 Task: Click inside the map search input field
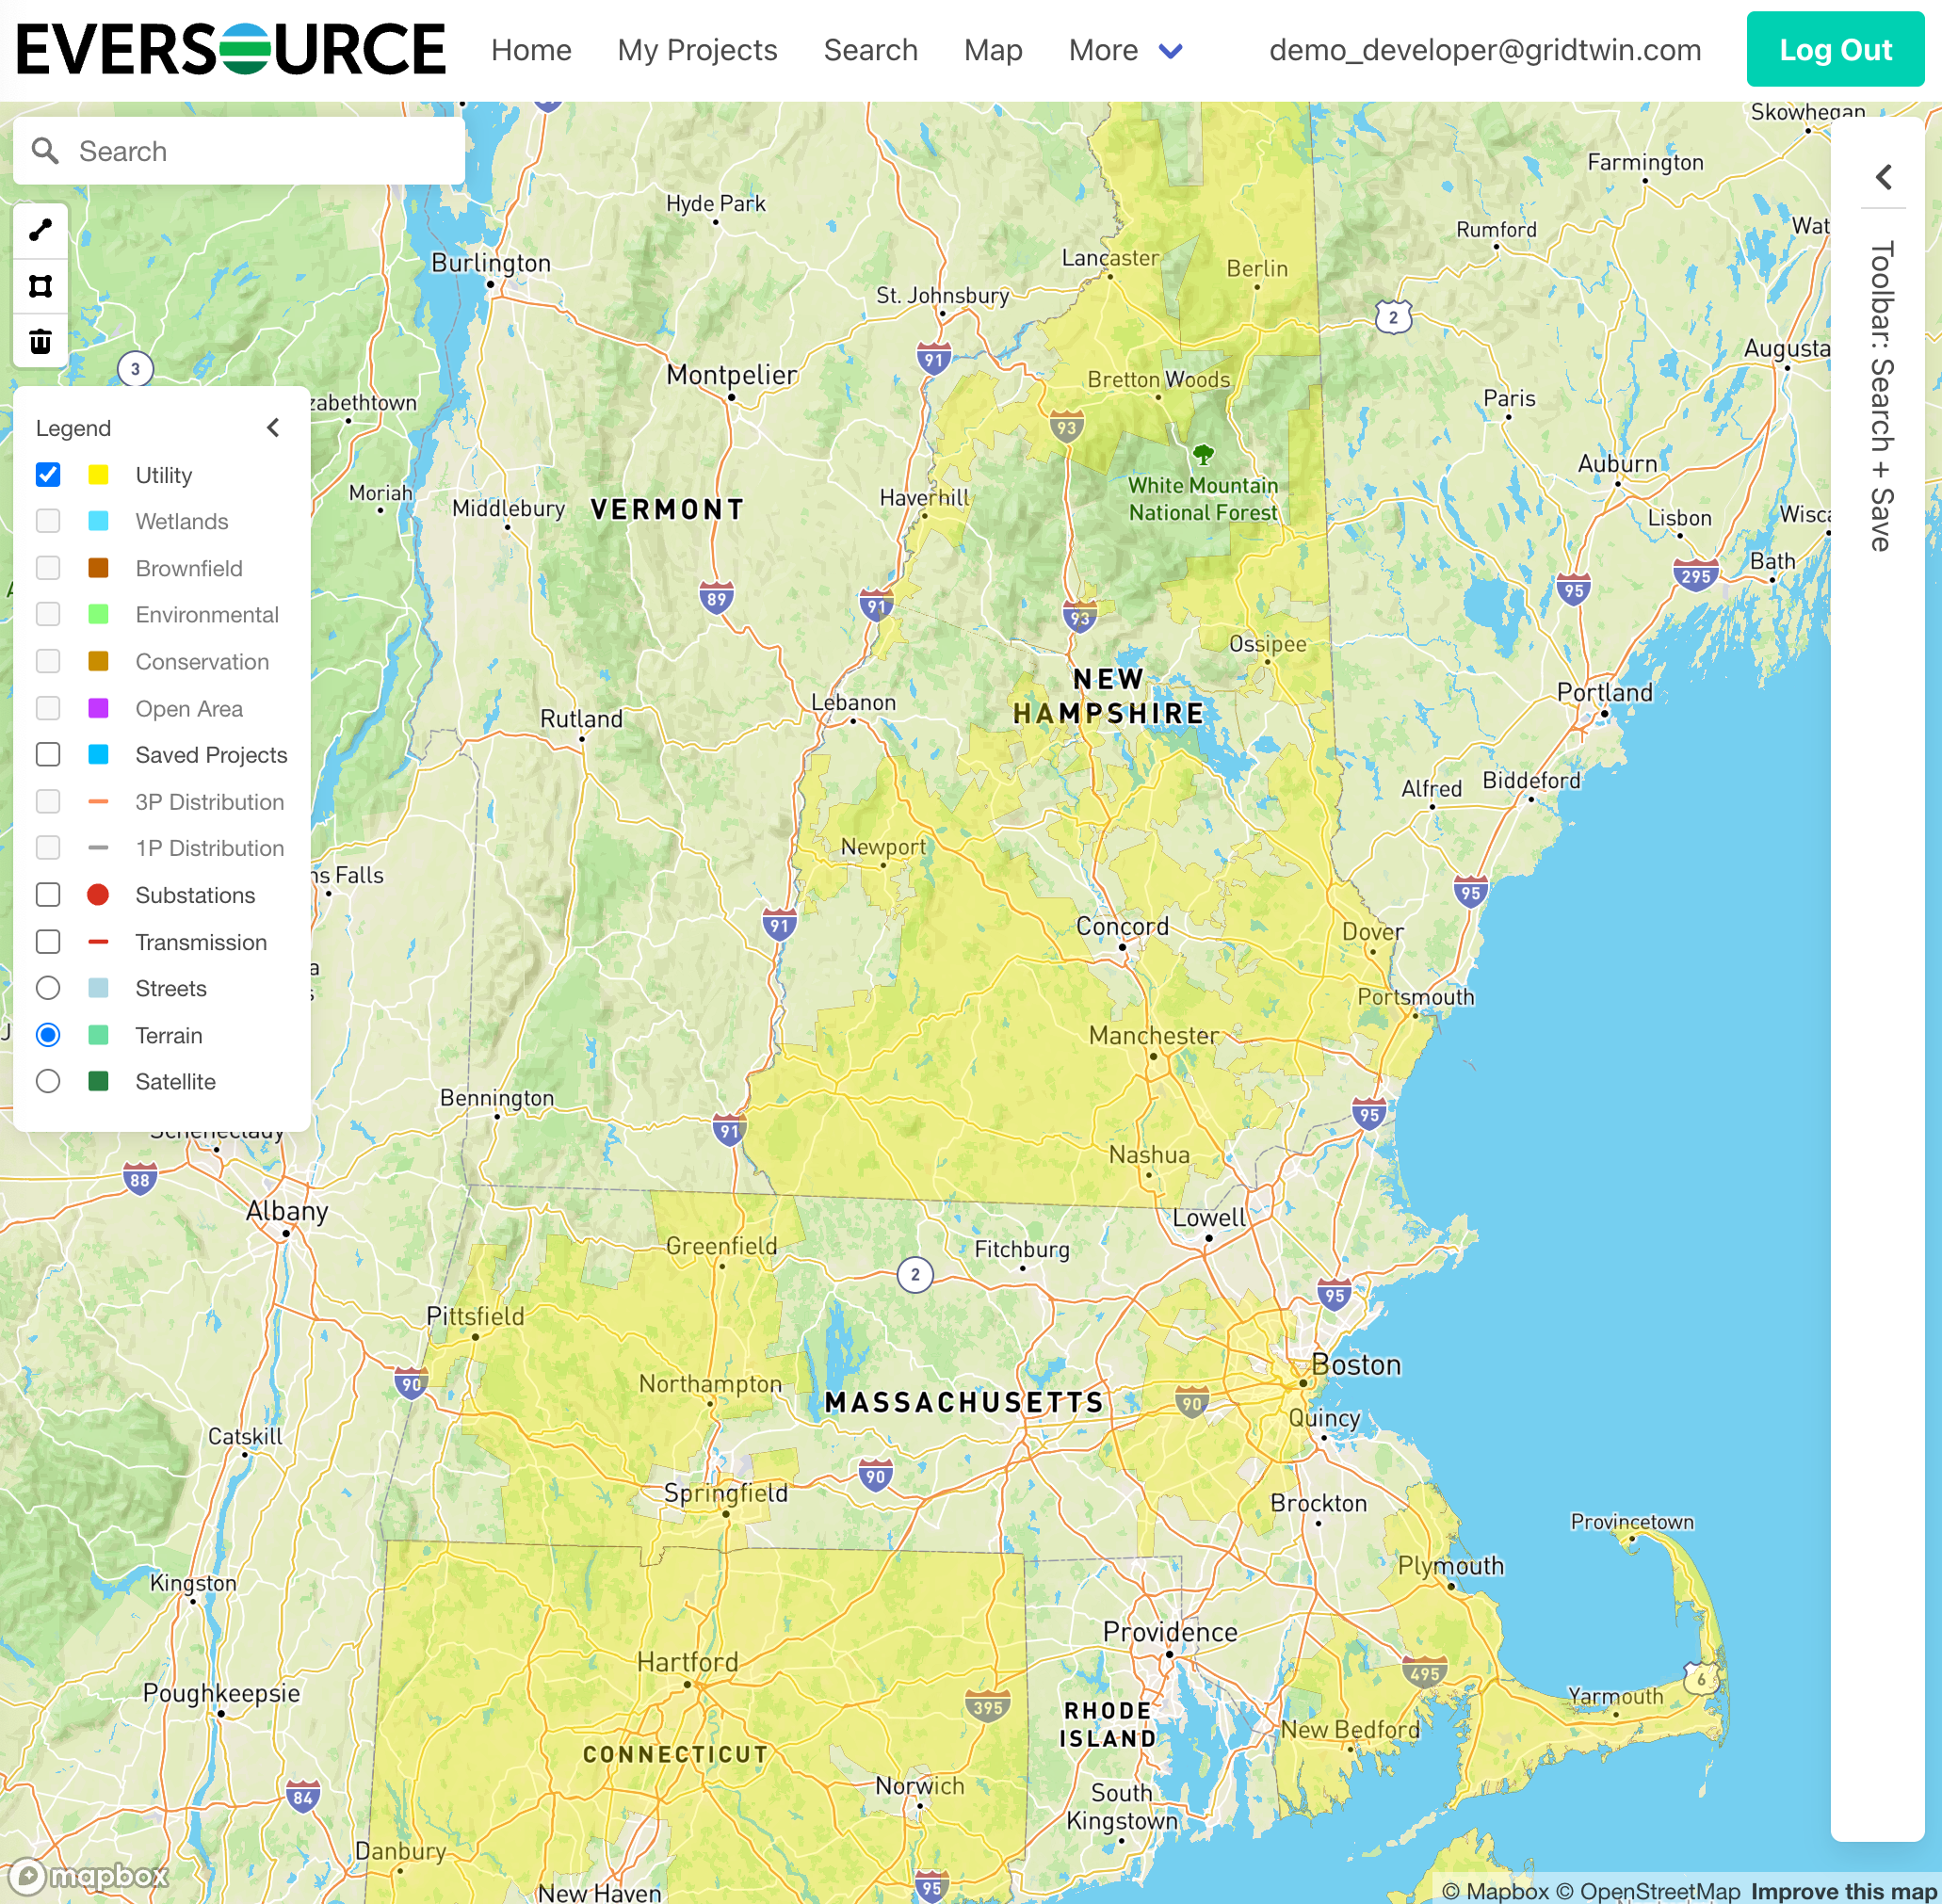(x=250, y=150)
